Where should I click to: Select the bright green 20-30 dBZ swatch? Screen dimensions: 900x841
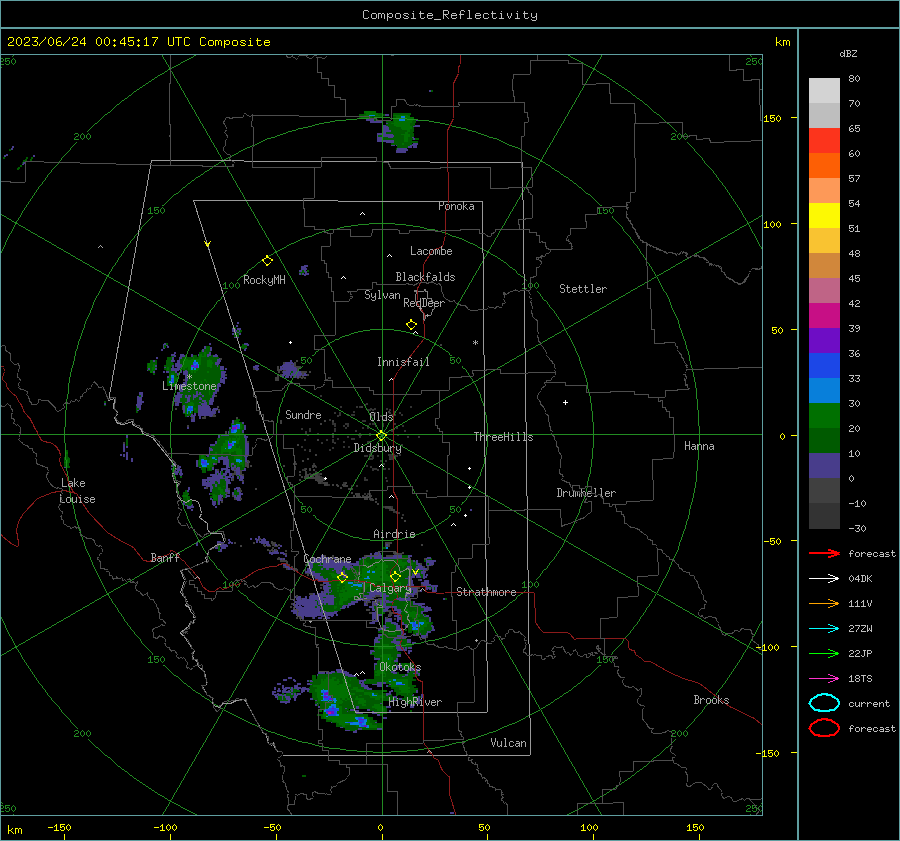(824, 416)
